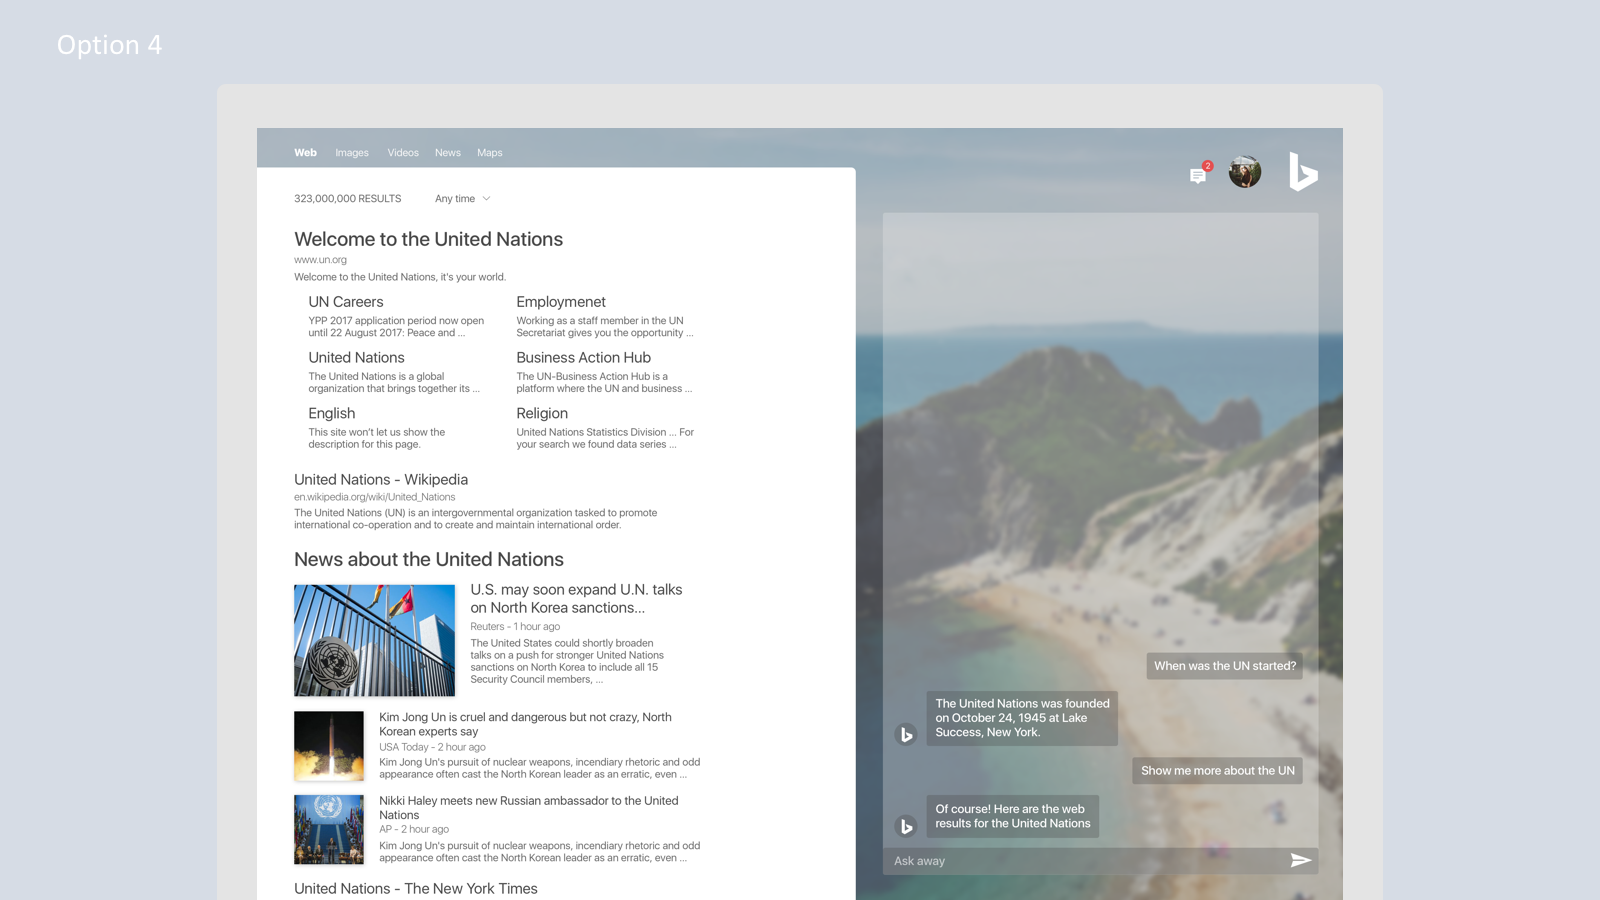This screenshot has height=900, width=1600.
Task: Expand the Any time filter dropdown
Action: pyautogui.click(x=463, y=199)
